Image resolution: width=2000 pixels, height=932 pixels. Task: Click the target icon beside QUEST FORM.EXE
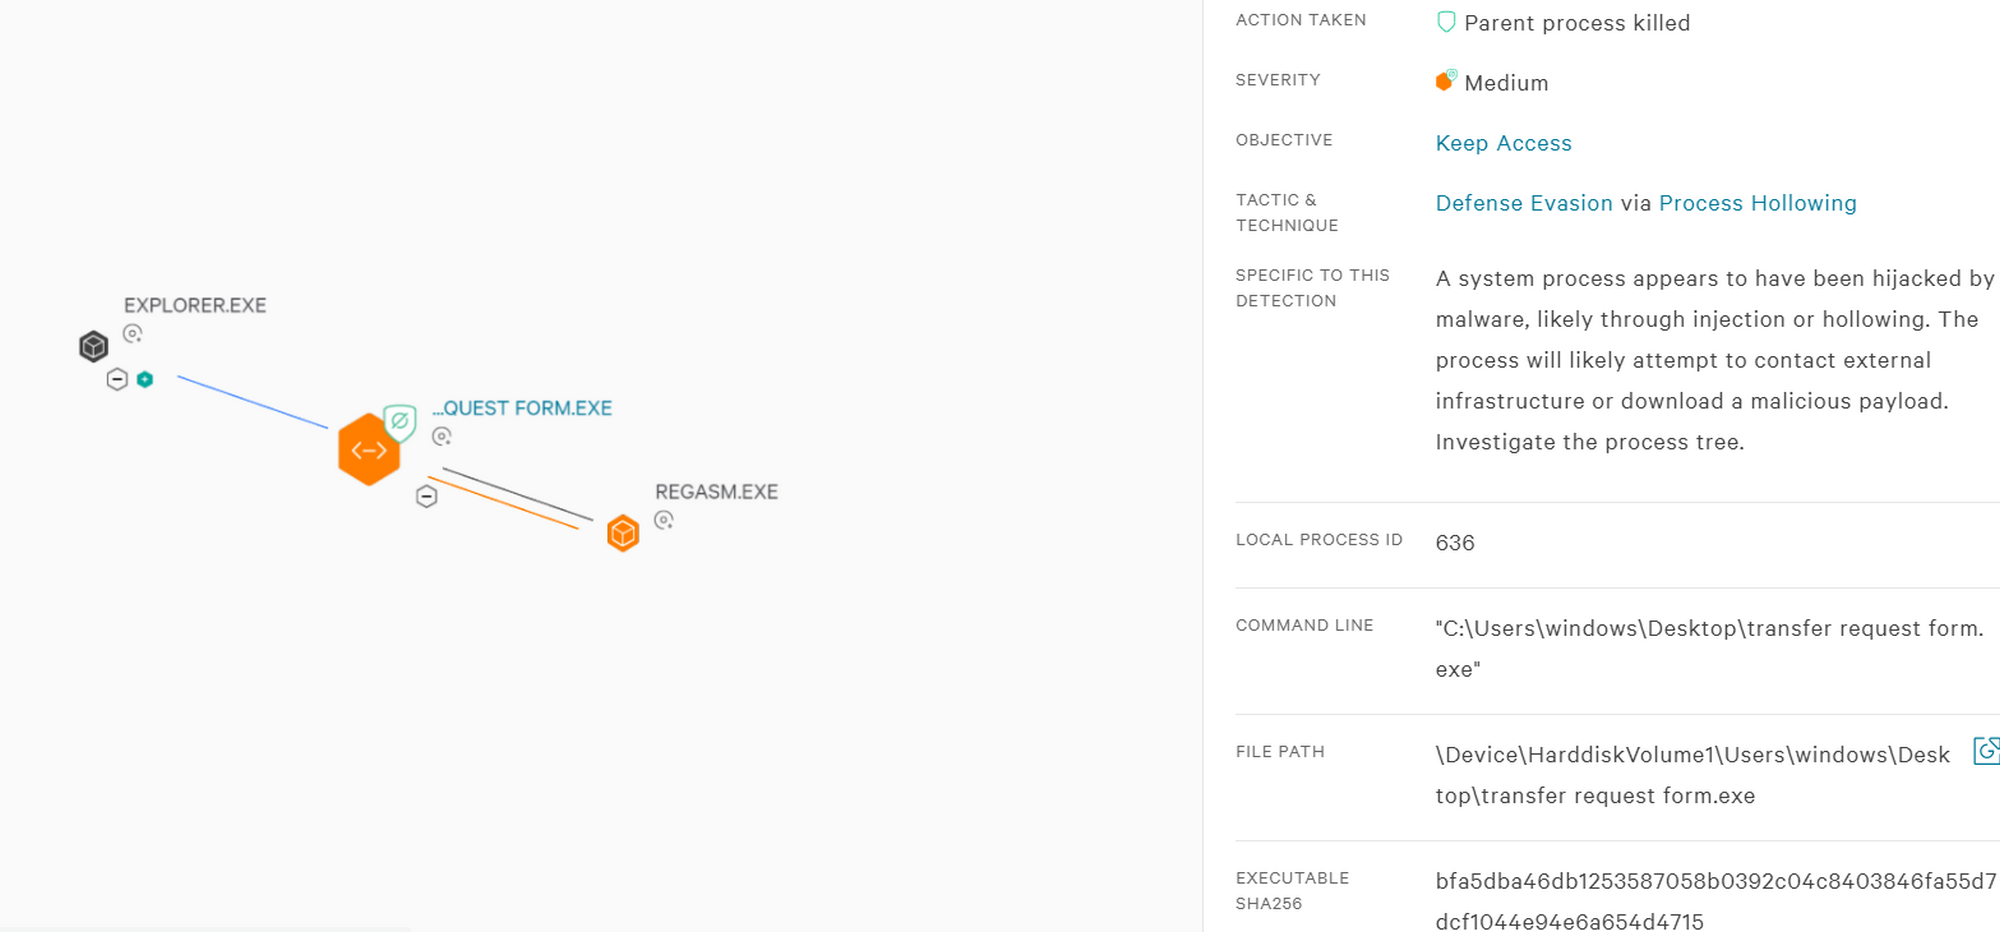pos(442,437)
